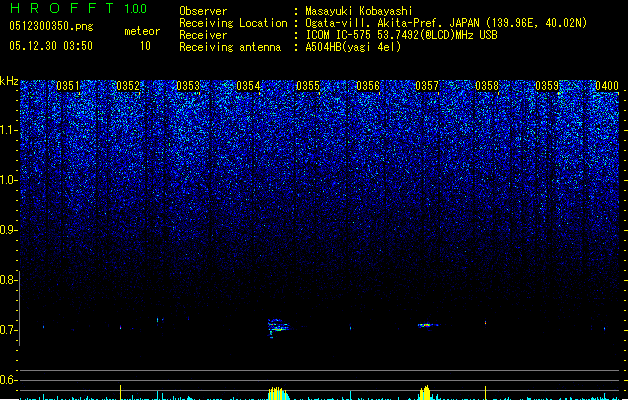Viewport: 629px width, 400px height.
Task: Click the 0351 time marker
Action: point(68,85)
